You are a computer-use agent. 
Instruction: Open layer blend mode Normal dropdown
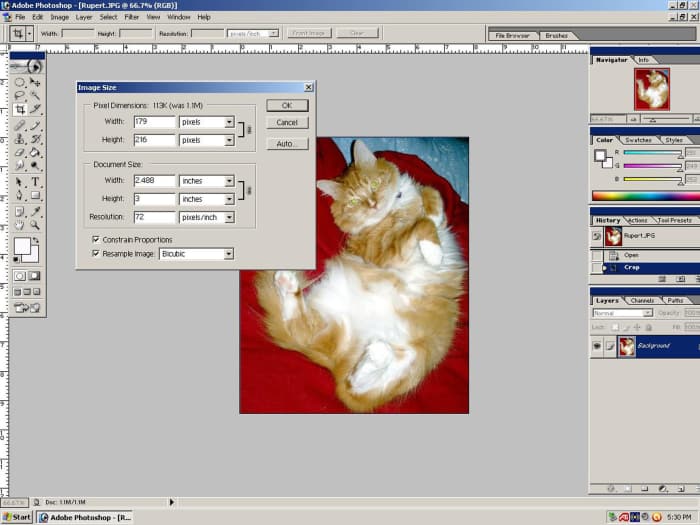pos(623,313)
